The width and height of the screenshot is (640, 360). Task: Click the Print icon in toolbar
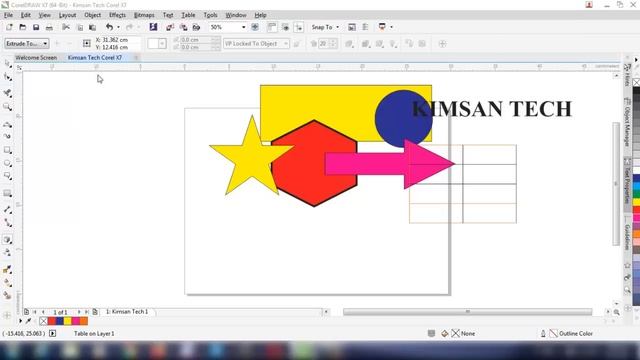point(49,27)
